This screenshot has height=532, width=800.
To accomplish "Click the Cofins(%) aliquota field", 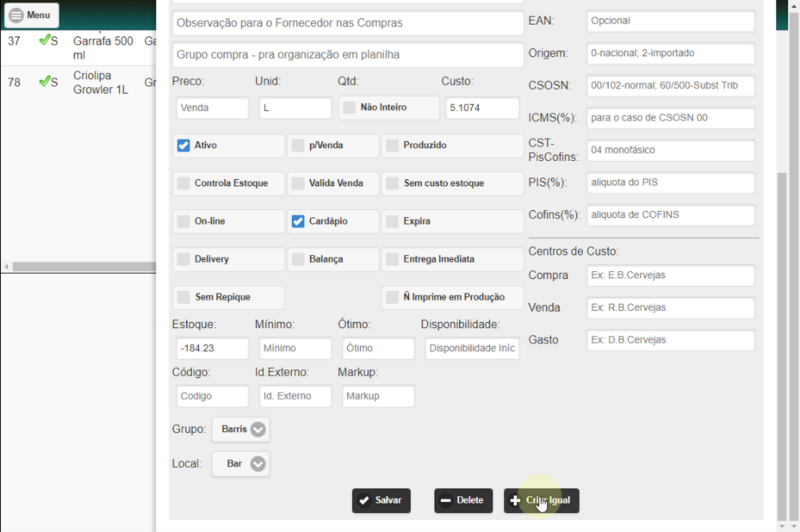I will click(670, 215).
